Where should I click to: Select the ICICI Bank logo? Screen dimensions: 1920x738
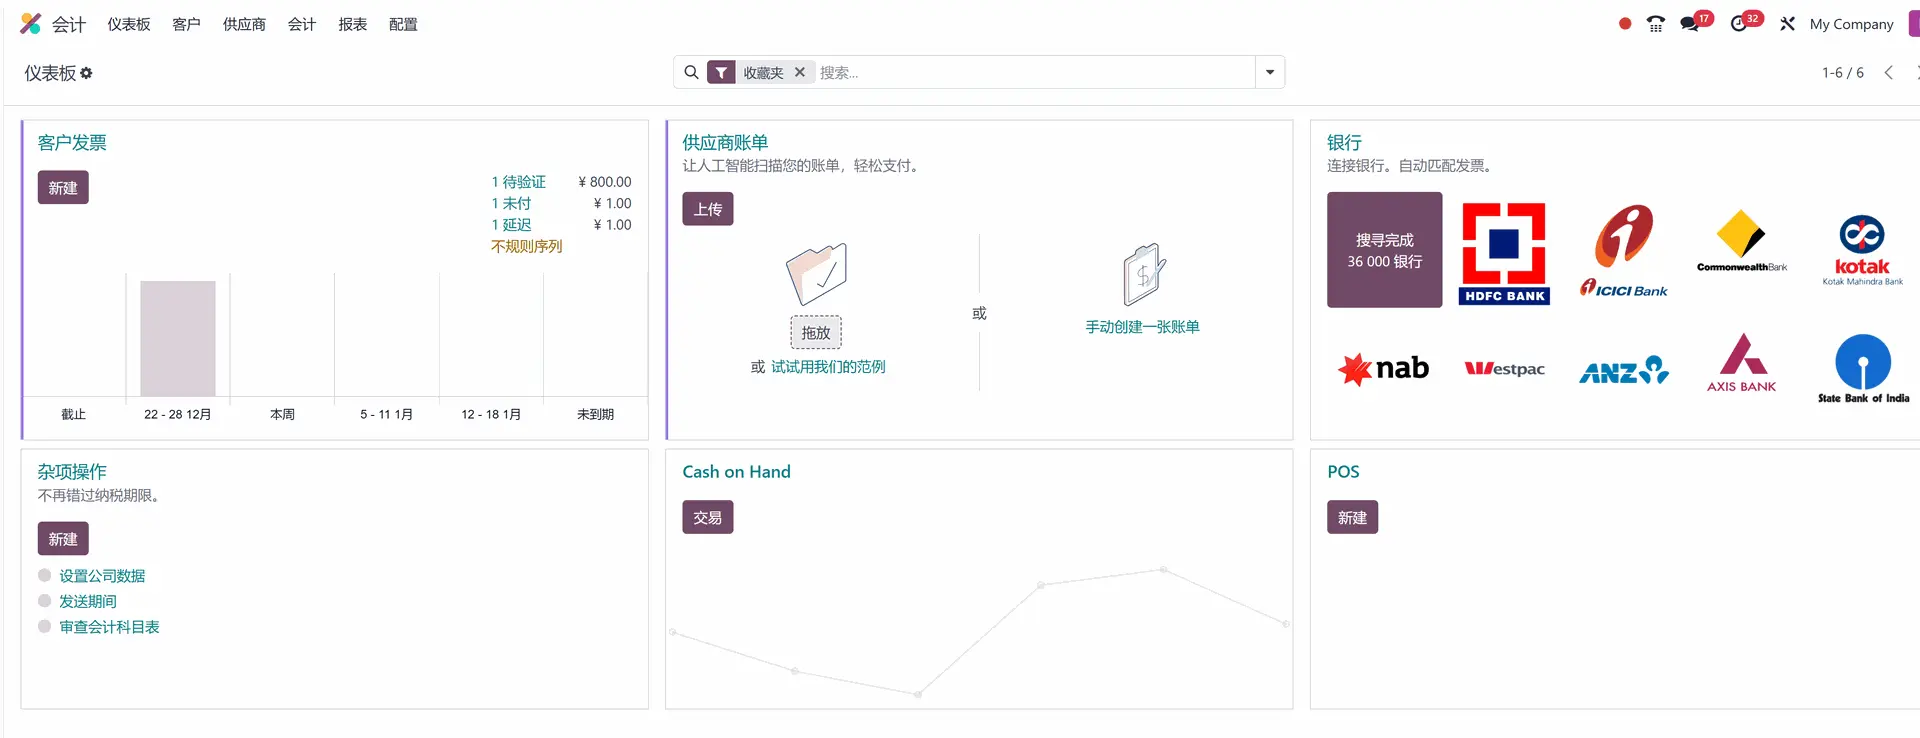1624,251
